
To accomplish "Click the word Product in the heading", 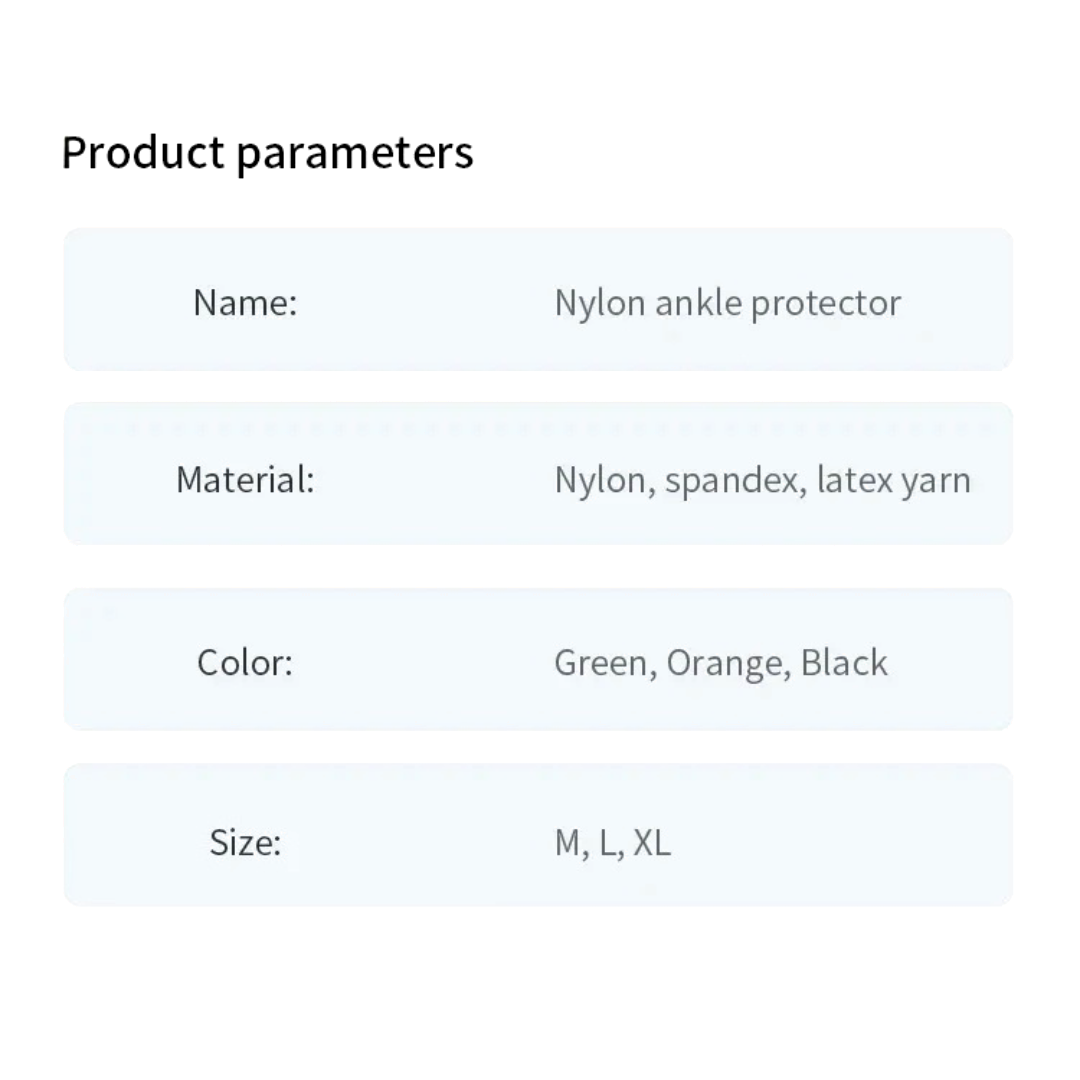I will coord(143,152).
